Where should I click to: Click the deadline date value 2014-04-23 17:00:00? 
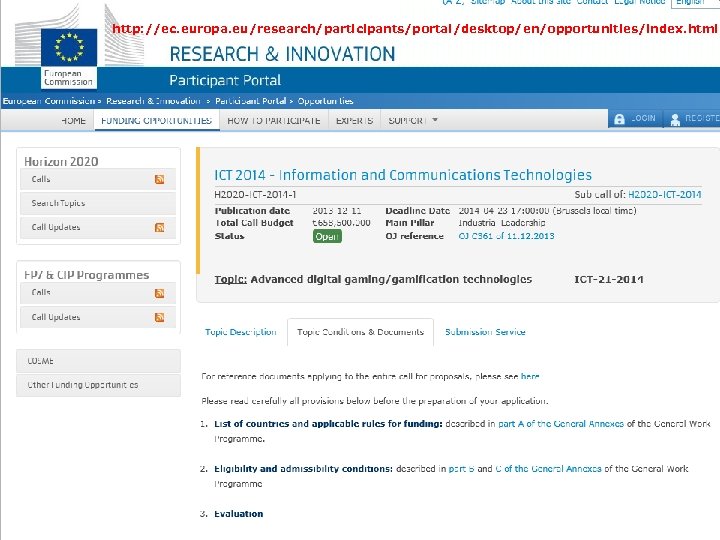[x=504, y=211]
